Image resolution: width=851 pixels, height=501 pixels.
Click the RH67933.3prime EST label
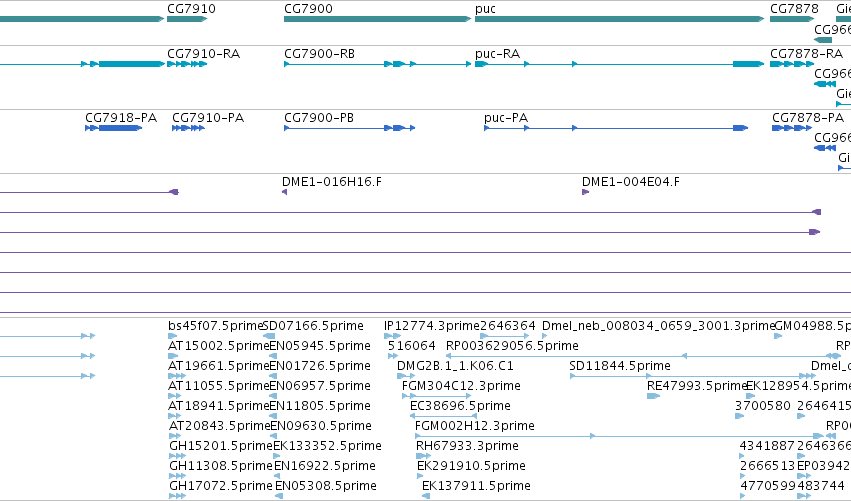(467, 446)
